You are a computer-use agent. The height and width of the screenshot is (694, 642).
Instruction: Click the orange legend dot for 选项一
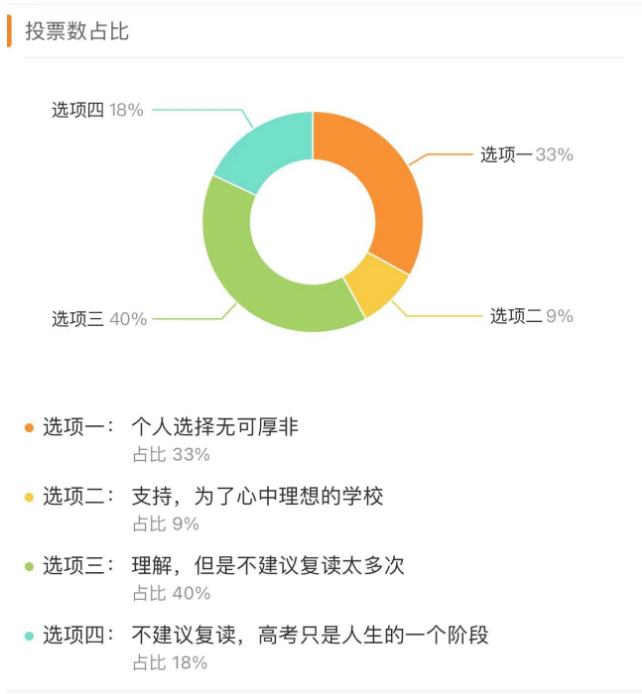(x=30, y=428)
